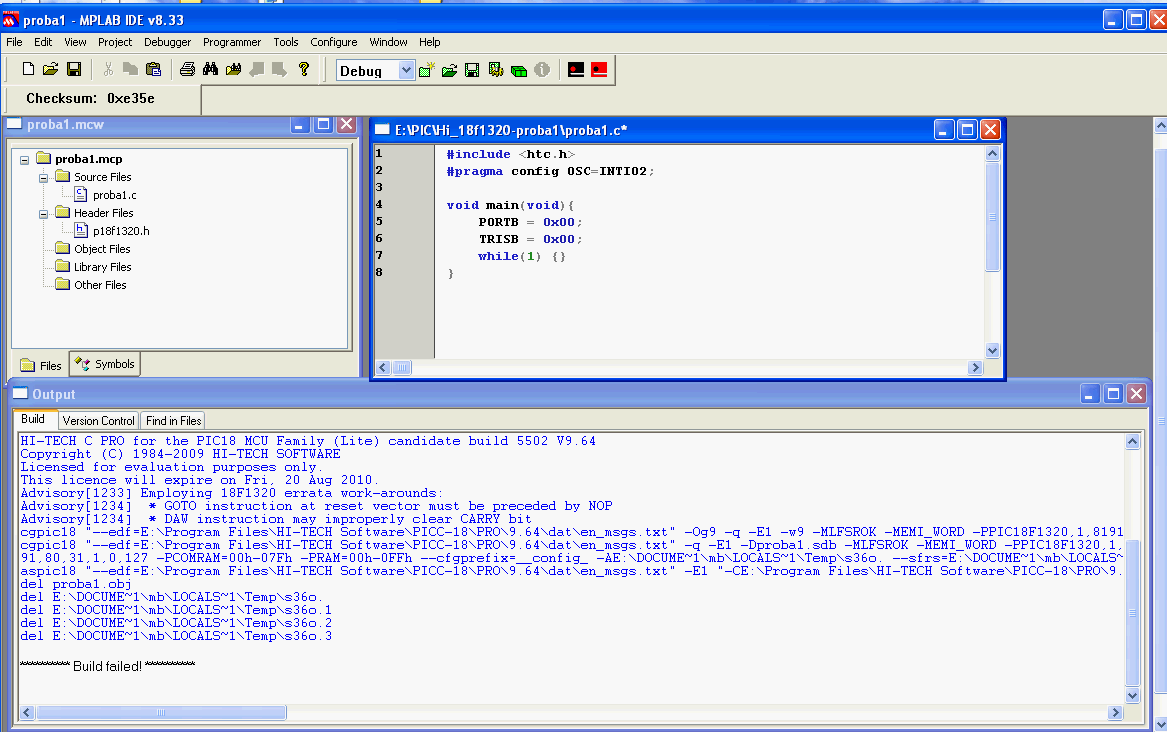Image resolution: width=1167 pixels, height=732 pixels.
Task: Open the View menu
Action: (75, 42)
